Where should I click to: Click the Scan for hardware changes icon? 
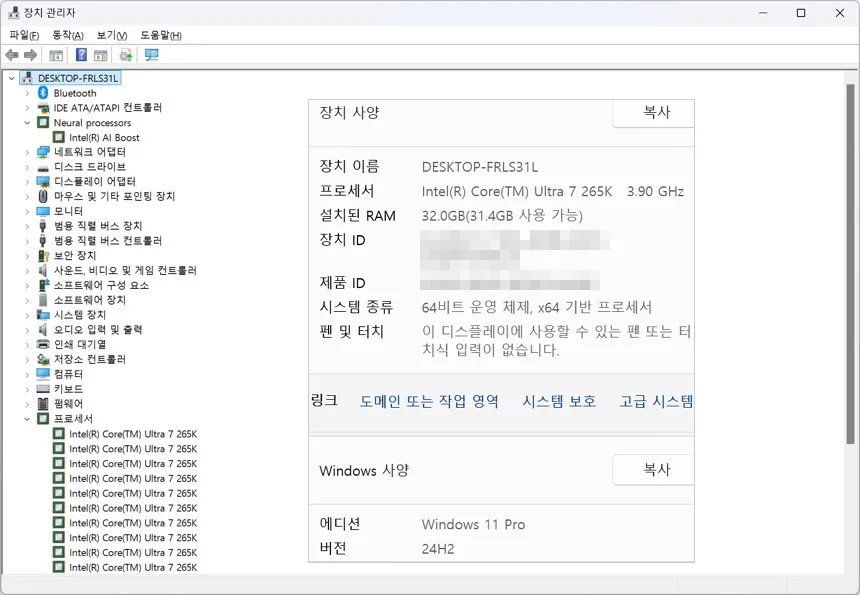click(151, 55)
